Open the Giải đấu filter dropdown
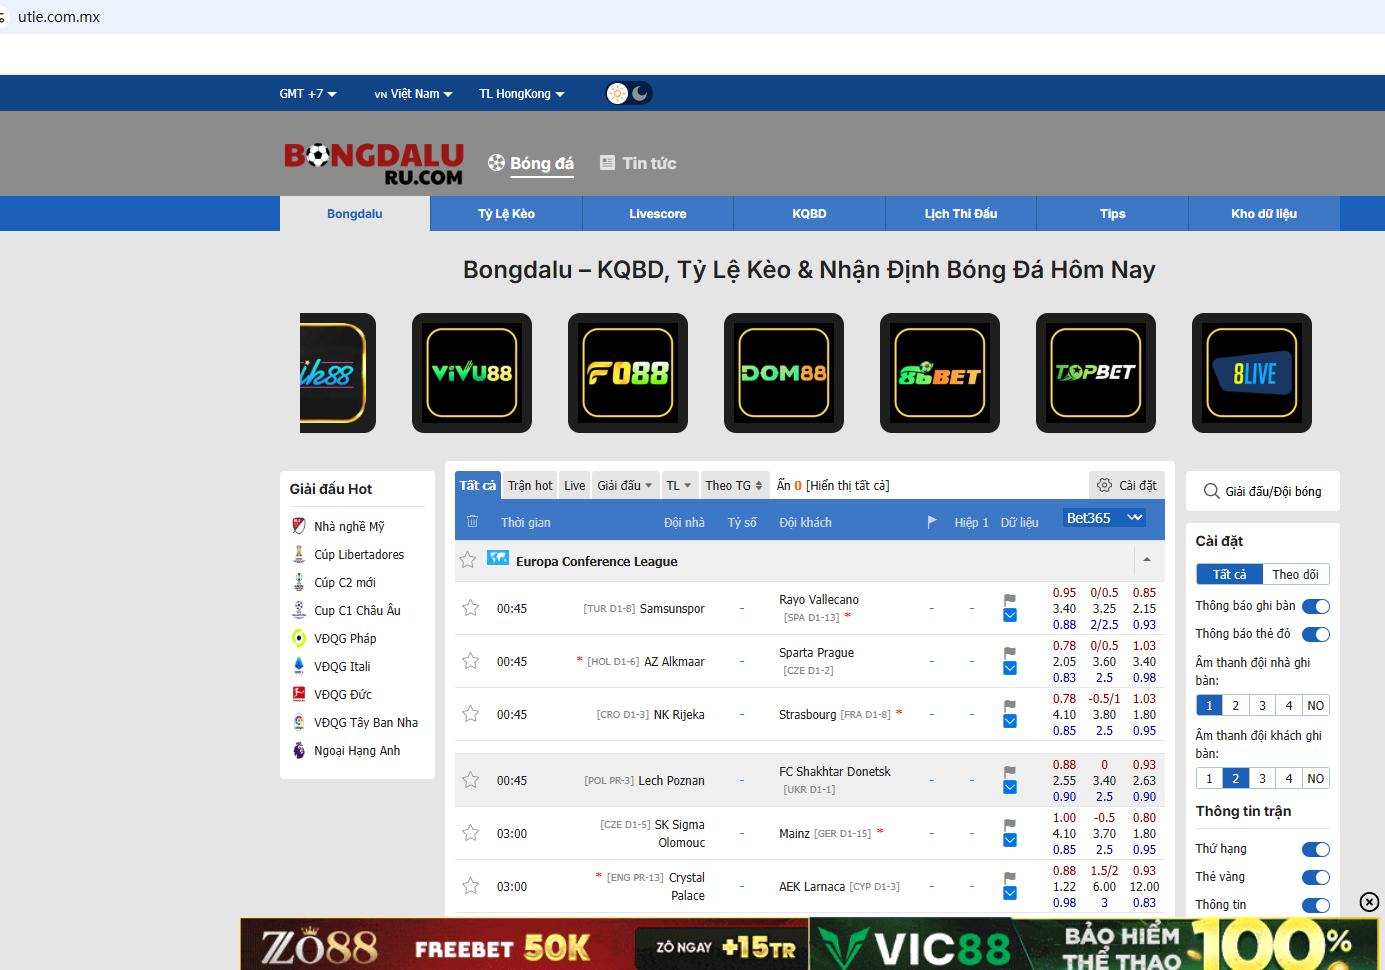Viewport: 1385px width, 970px height. tap(625, 485)
